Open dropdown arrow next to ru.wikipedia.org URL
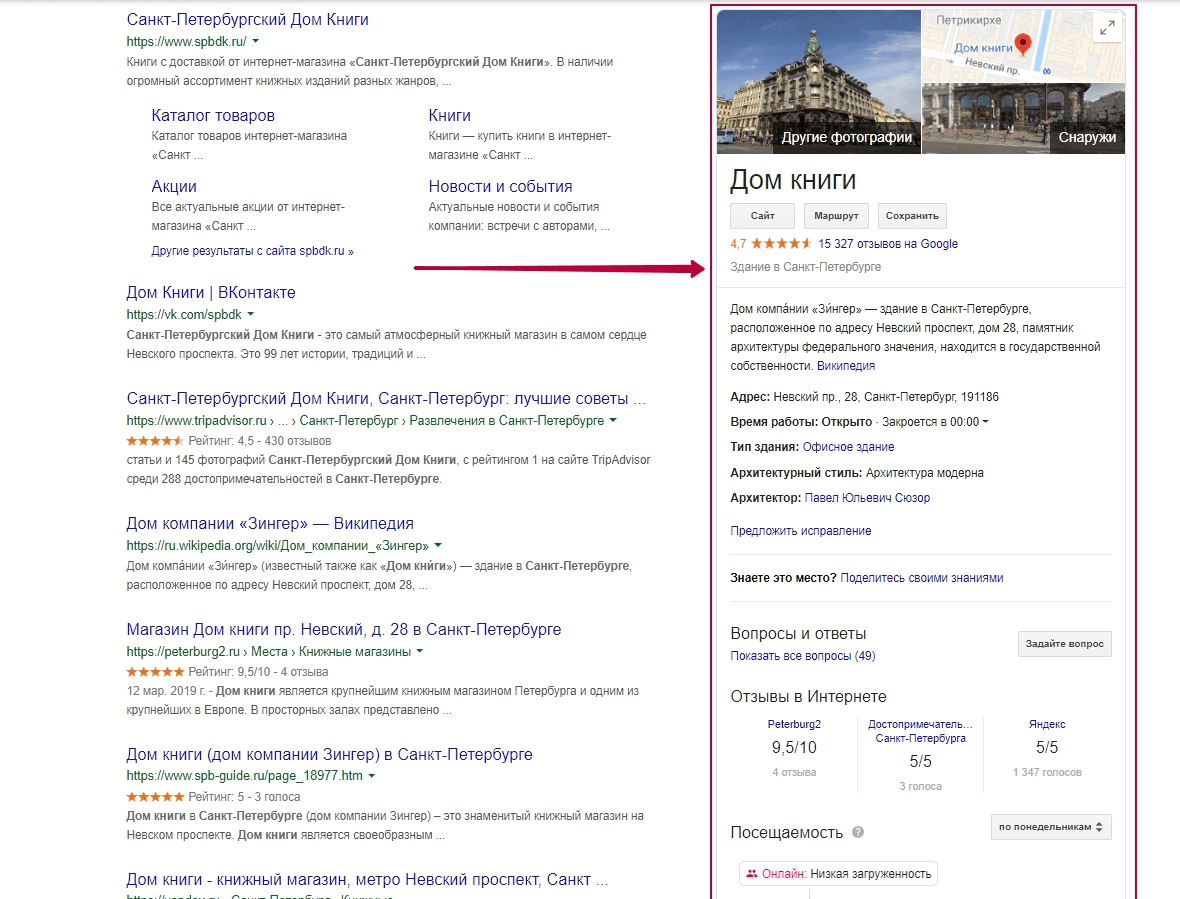 438,545
